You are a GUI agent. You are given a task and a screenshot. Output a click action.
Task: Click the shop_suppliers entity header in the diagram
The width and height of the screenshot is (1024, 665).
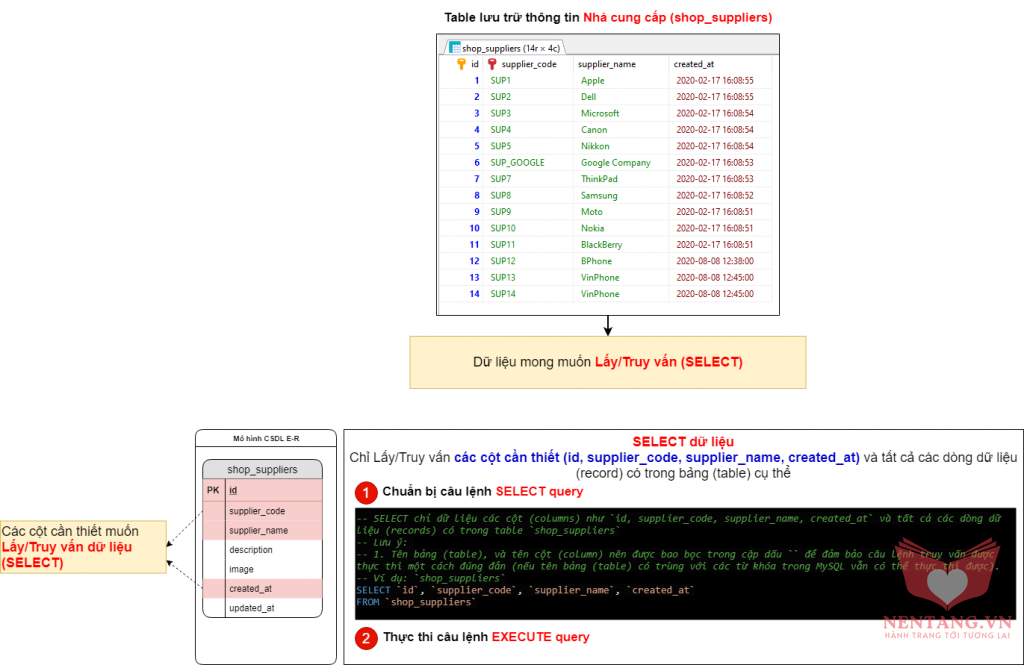click(x=262, y=469)
